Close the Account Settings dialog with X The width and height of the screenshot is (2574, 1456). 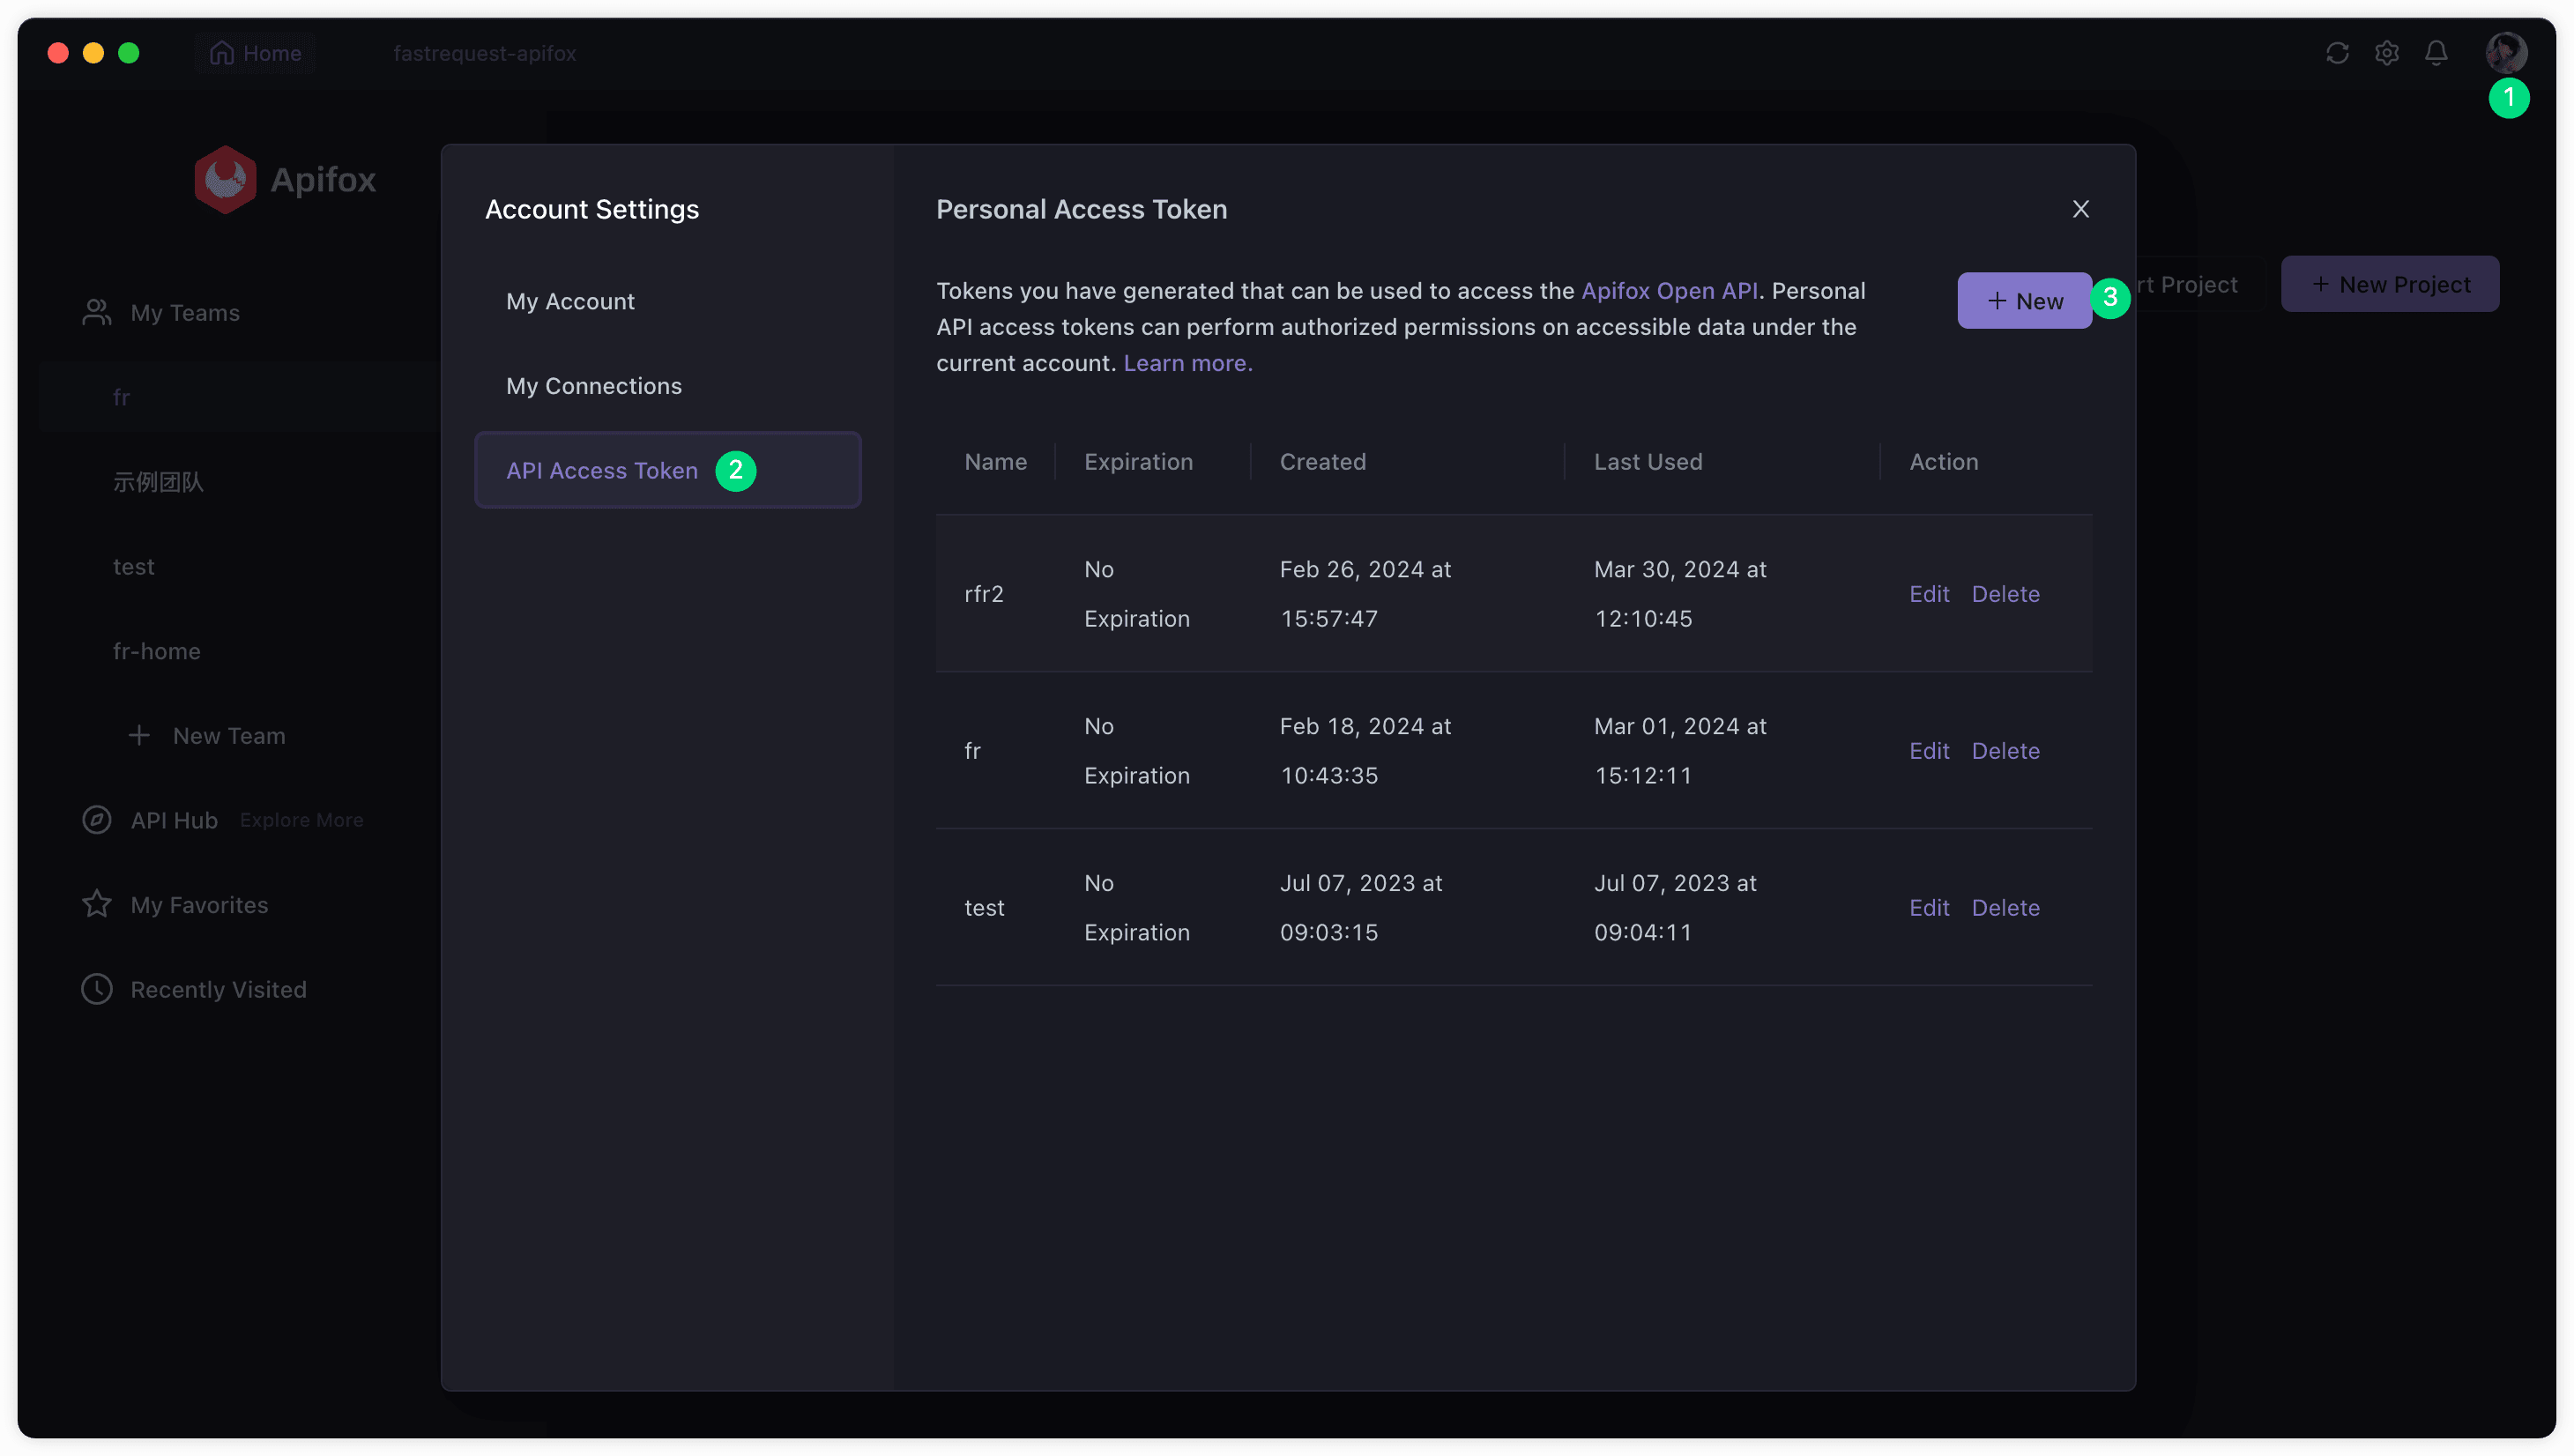point(2080,209)
